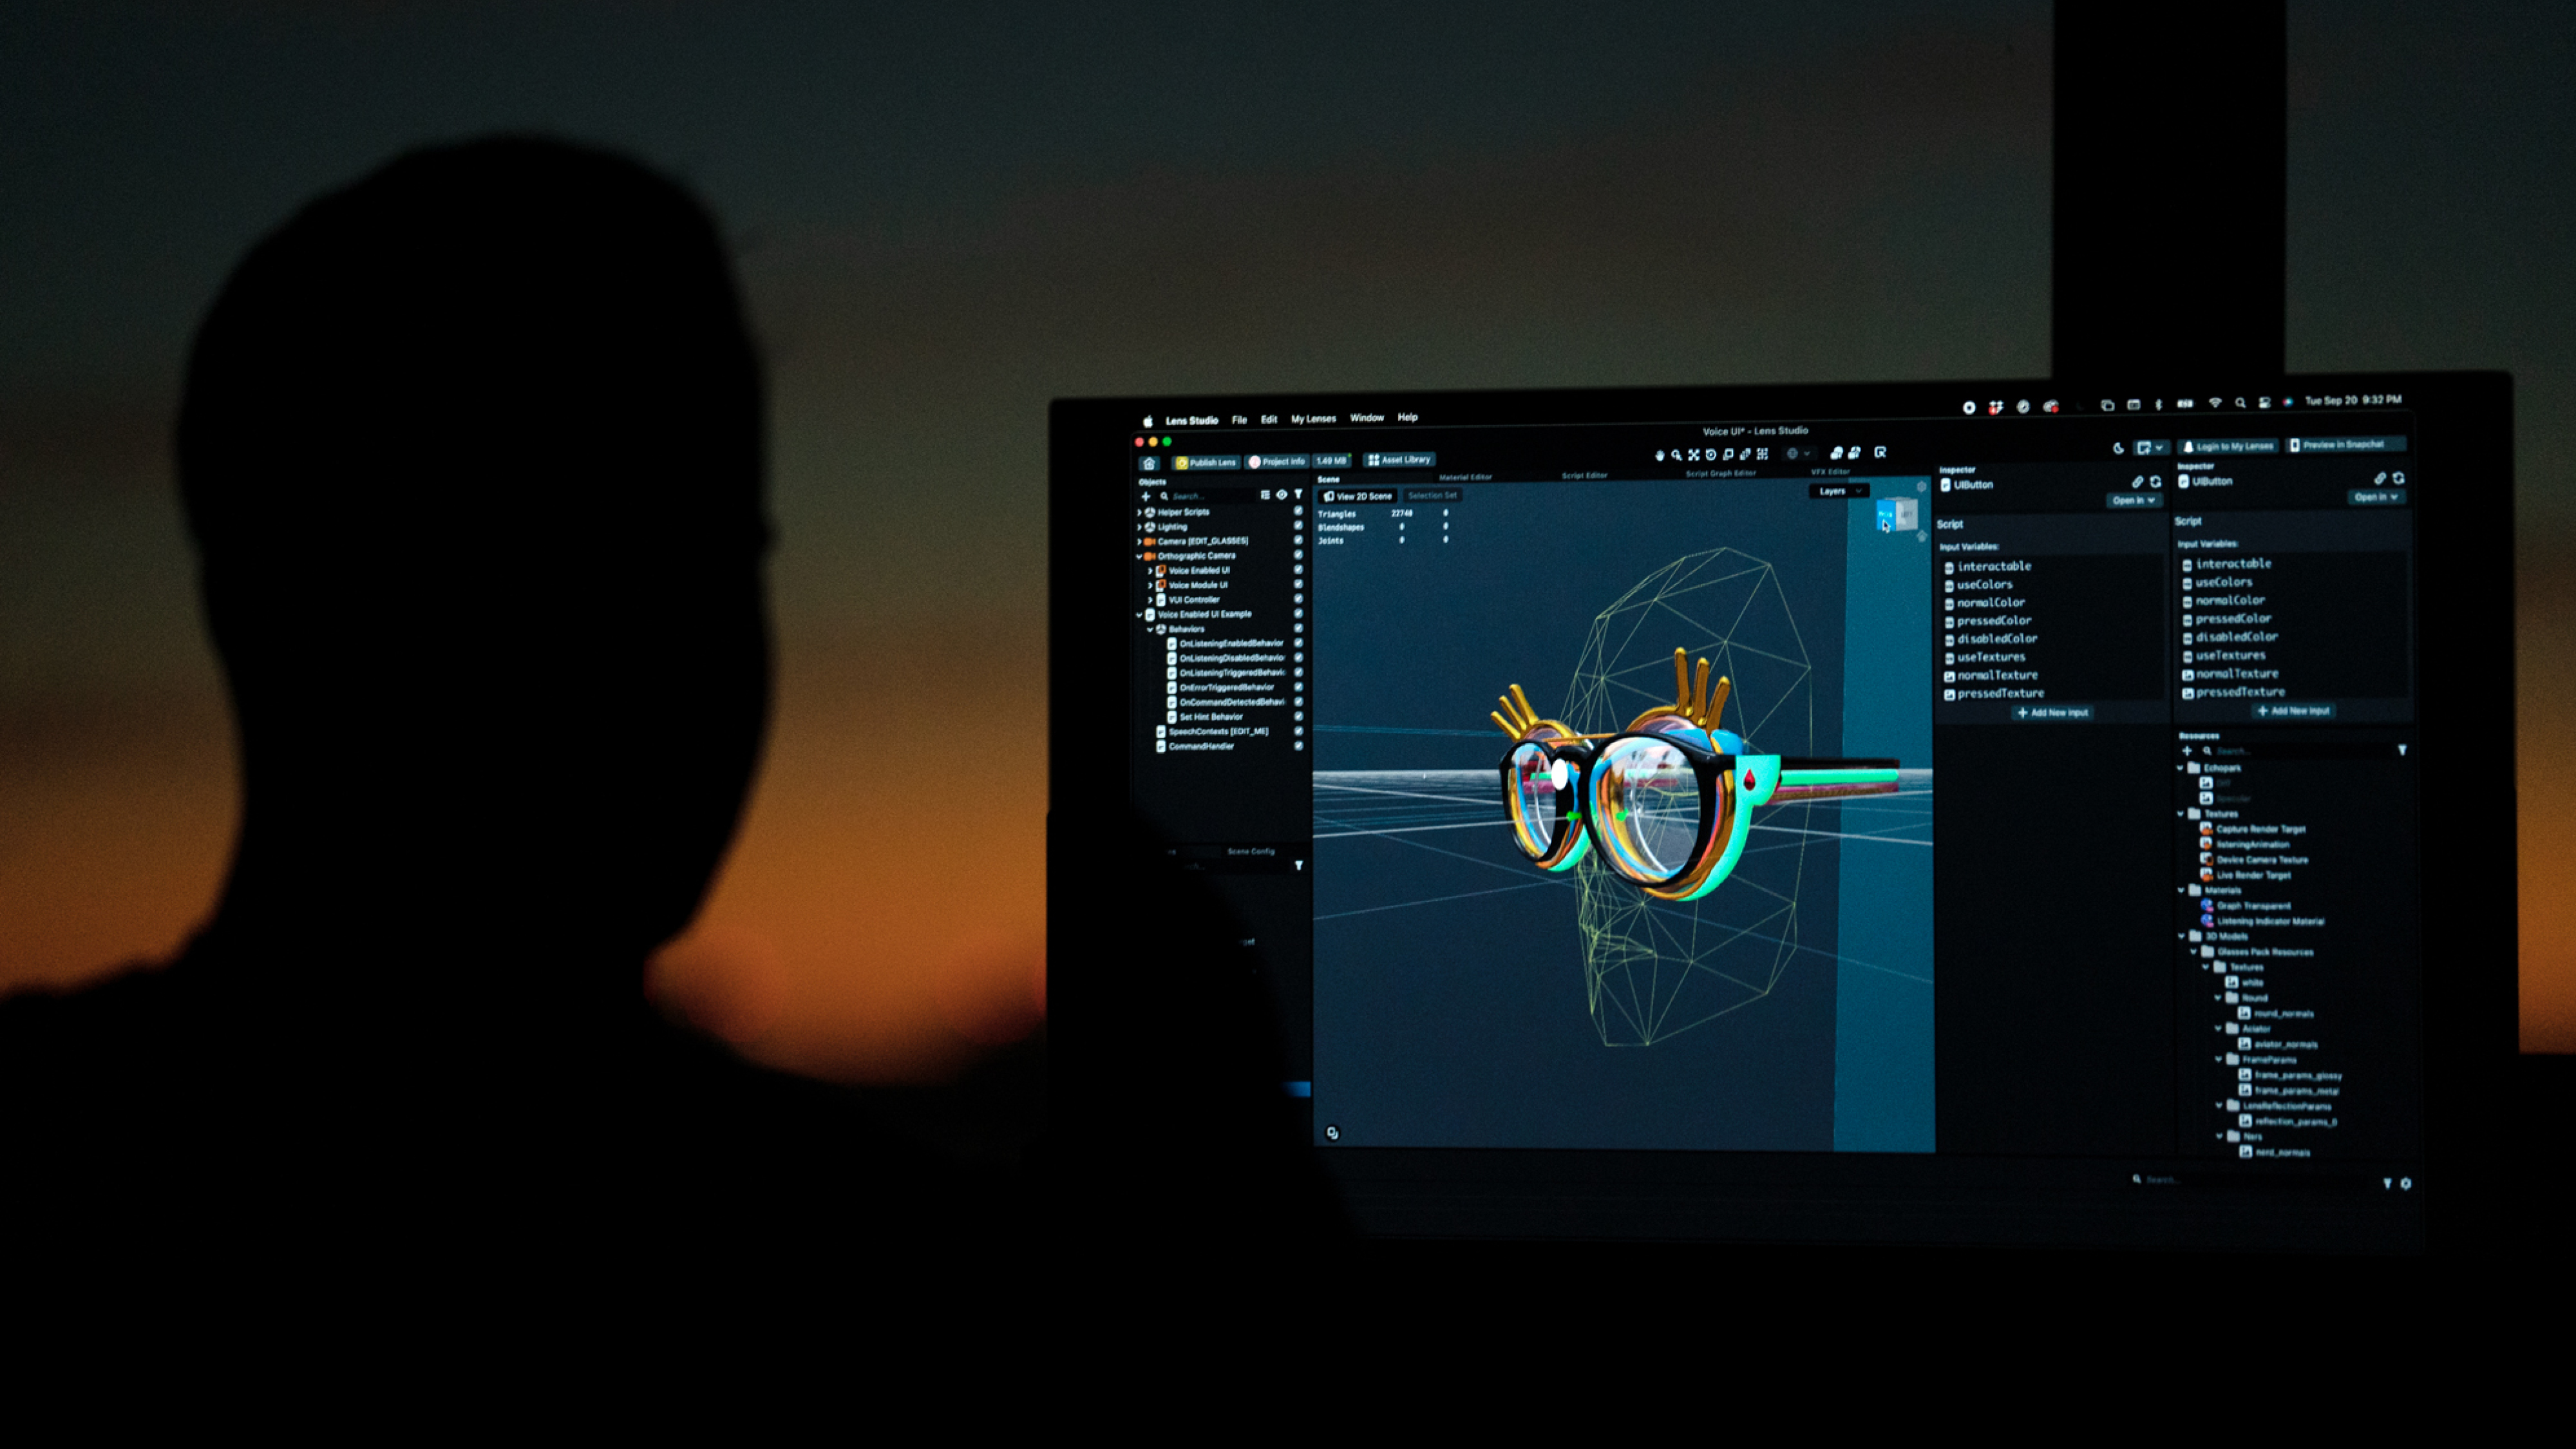The height and width of the screenshot is (1449, 2576).
Task: Click the home icon in toolbar
Action: click(1149, 463)
